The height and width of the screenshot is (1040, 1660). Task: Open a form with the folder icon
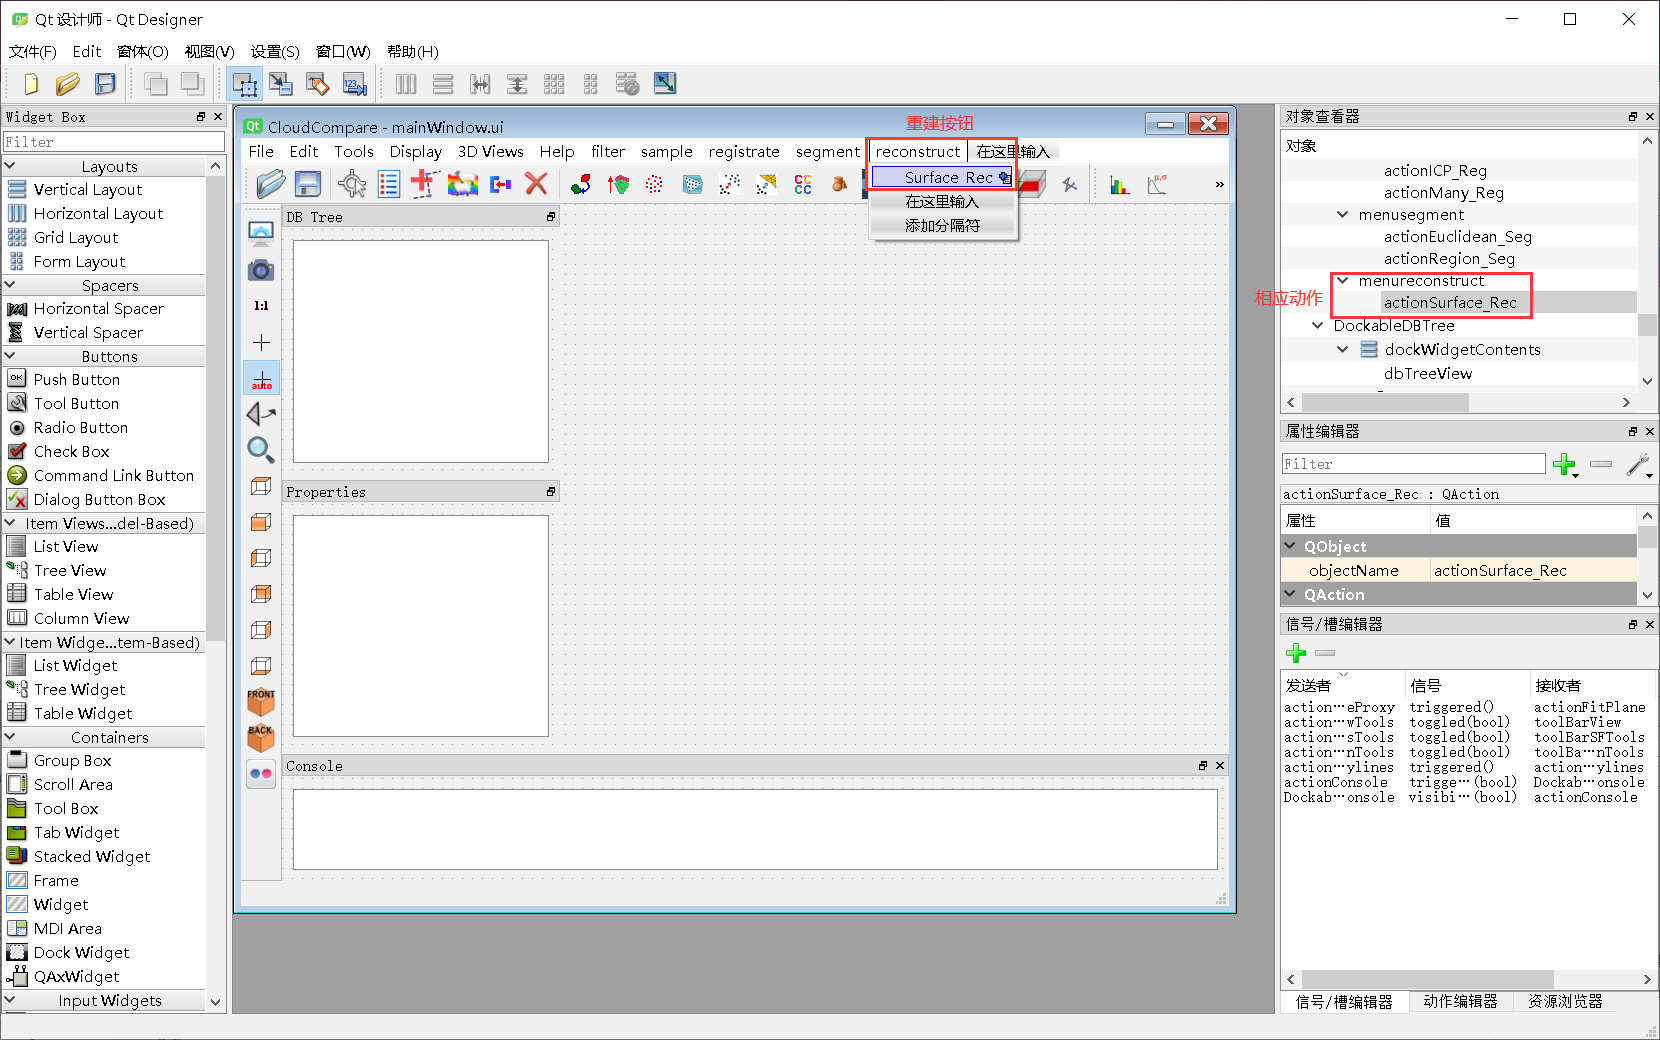point(68,84)
